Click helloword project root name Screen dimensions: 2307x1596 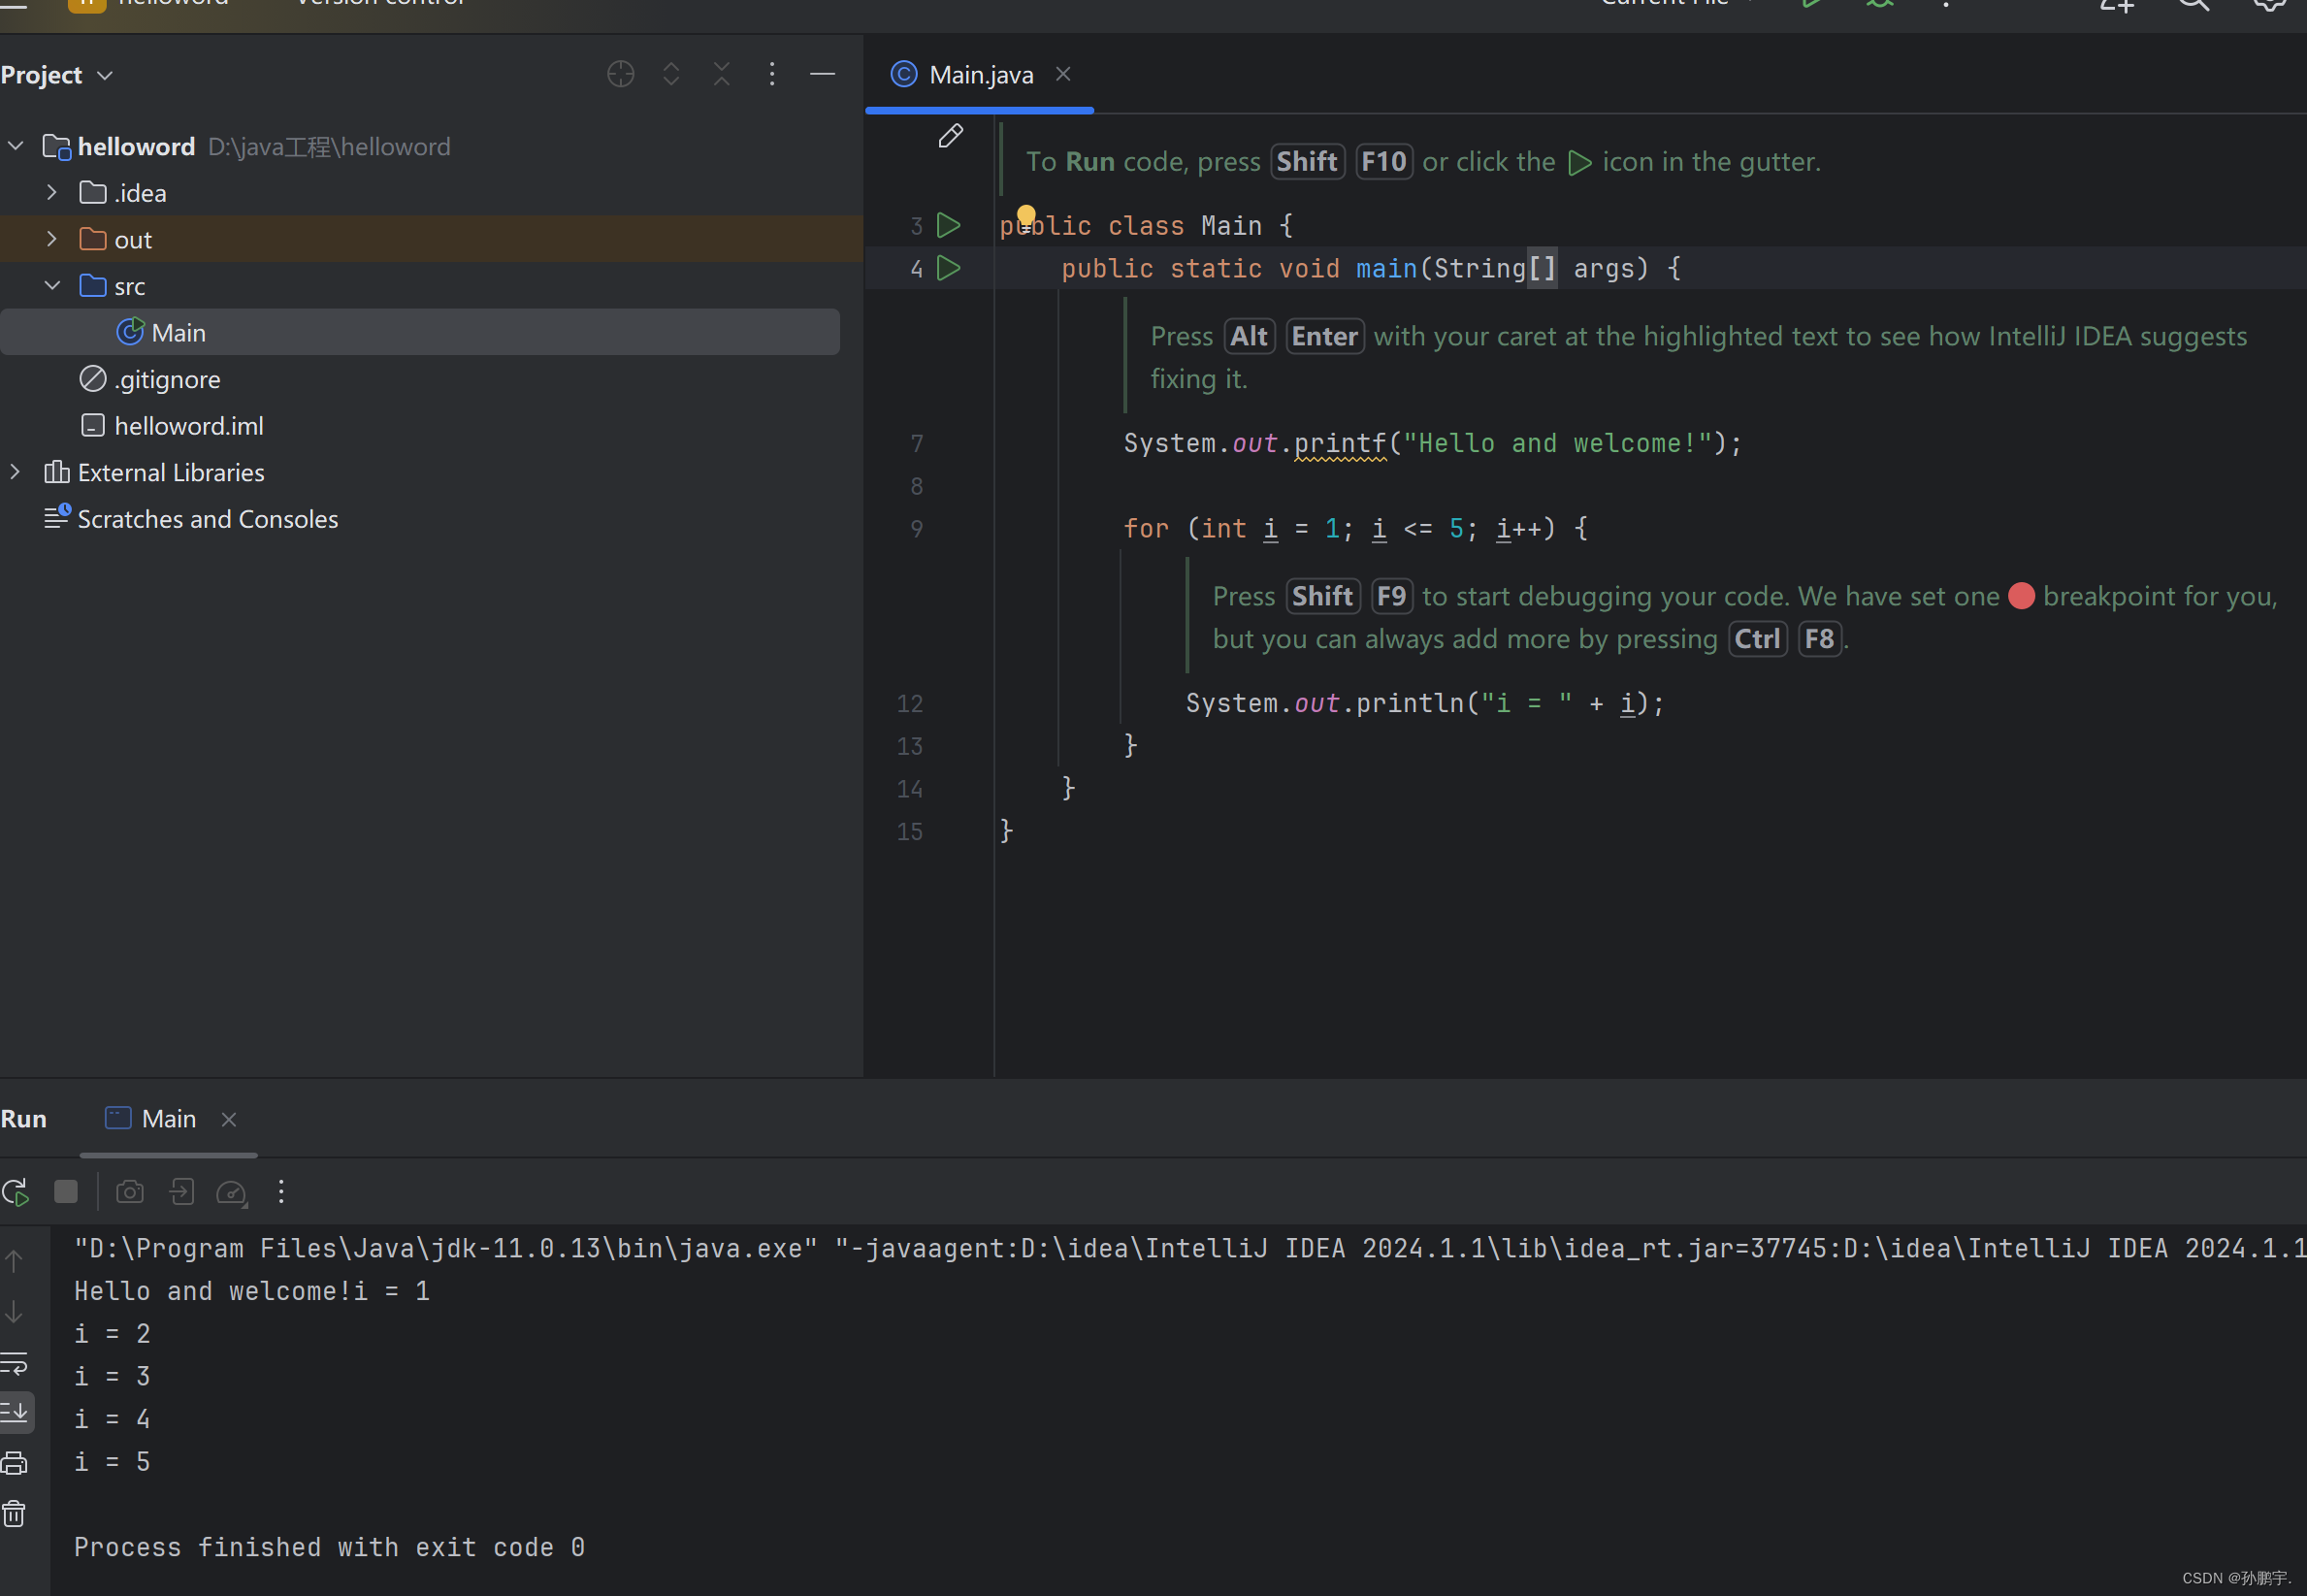(x=136, y=146)
